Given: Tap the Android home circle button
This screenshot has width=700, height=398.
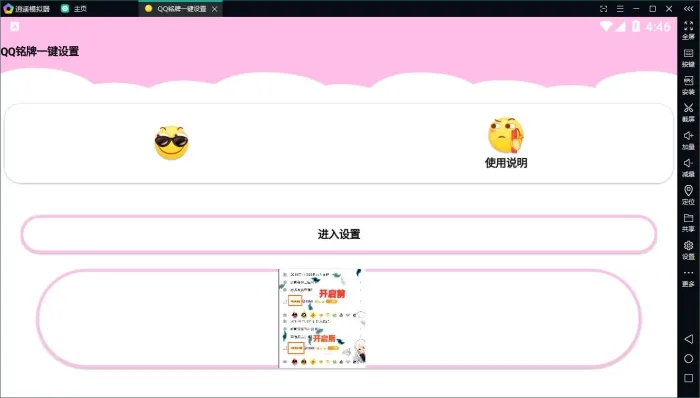Looking at the screenshot, I should pyautogui.click(x=688, y=359).
